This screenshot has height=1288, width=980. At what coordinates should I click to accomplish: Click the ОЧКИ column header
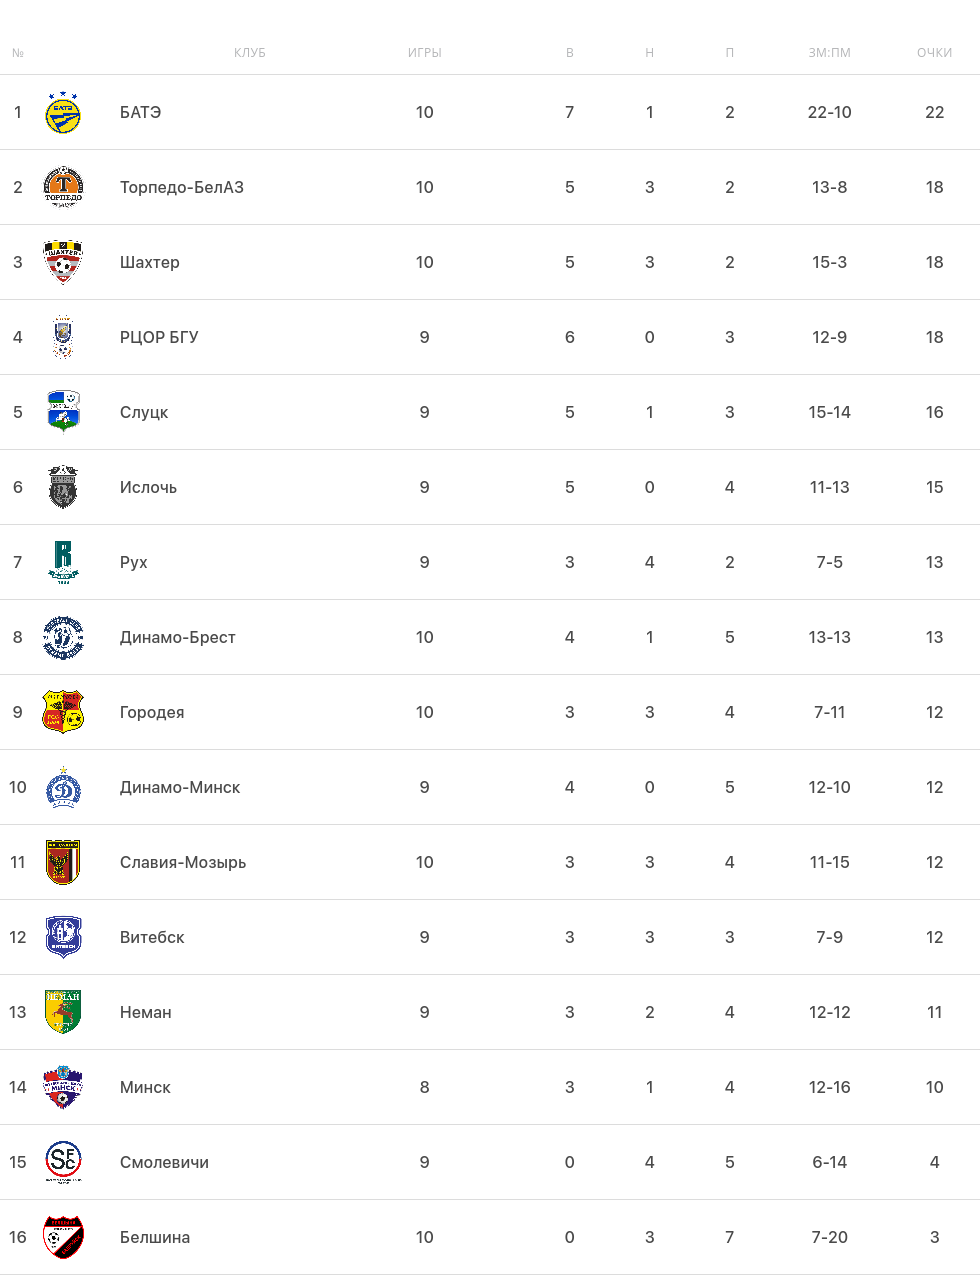(x=934, y=53)
